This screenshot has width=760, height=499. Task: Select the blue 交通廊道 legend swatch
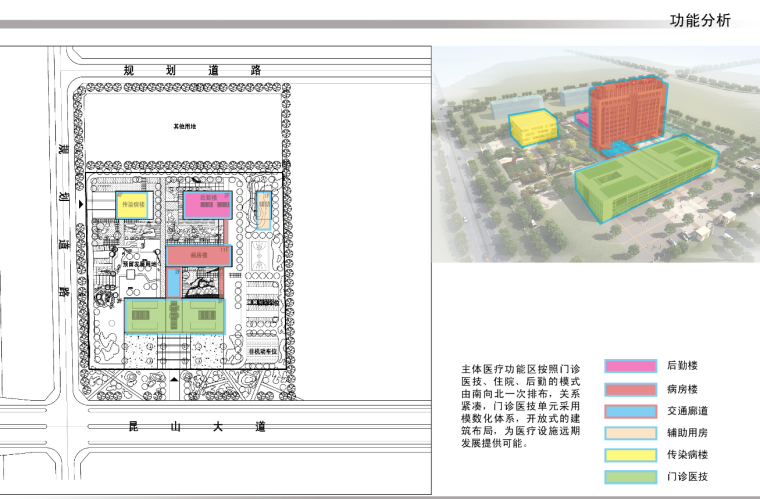[630, 411]
